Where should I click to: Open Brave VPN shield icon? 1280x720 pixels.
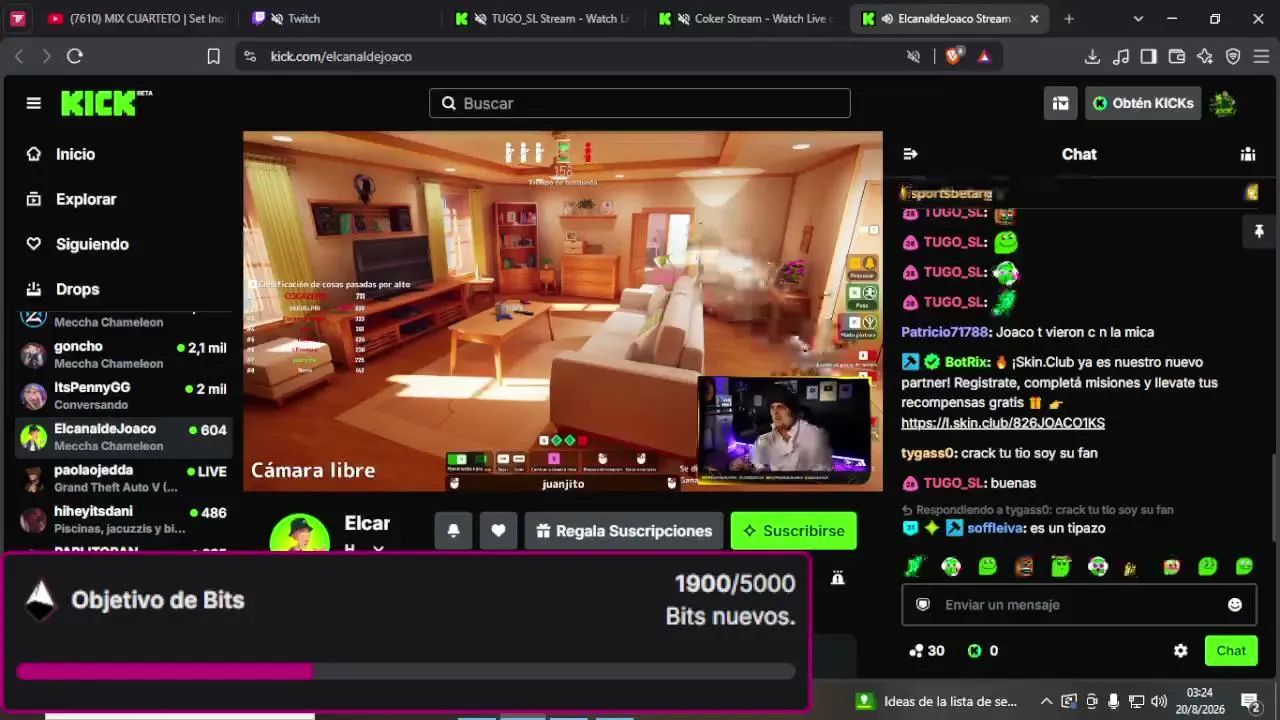[x=1233, y=57]
